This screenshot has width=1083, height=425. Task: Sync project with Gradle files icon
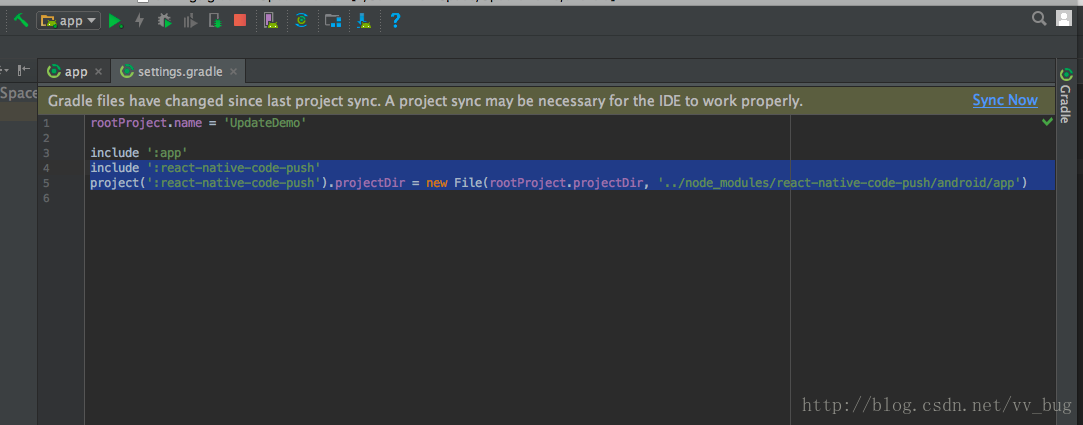(x=301, y=21)
